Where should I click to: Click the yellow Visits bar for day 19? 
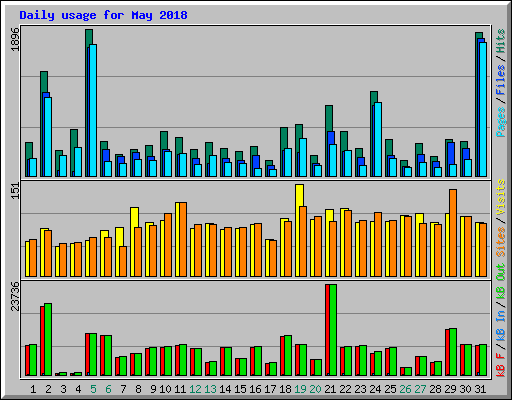299,195
